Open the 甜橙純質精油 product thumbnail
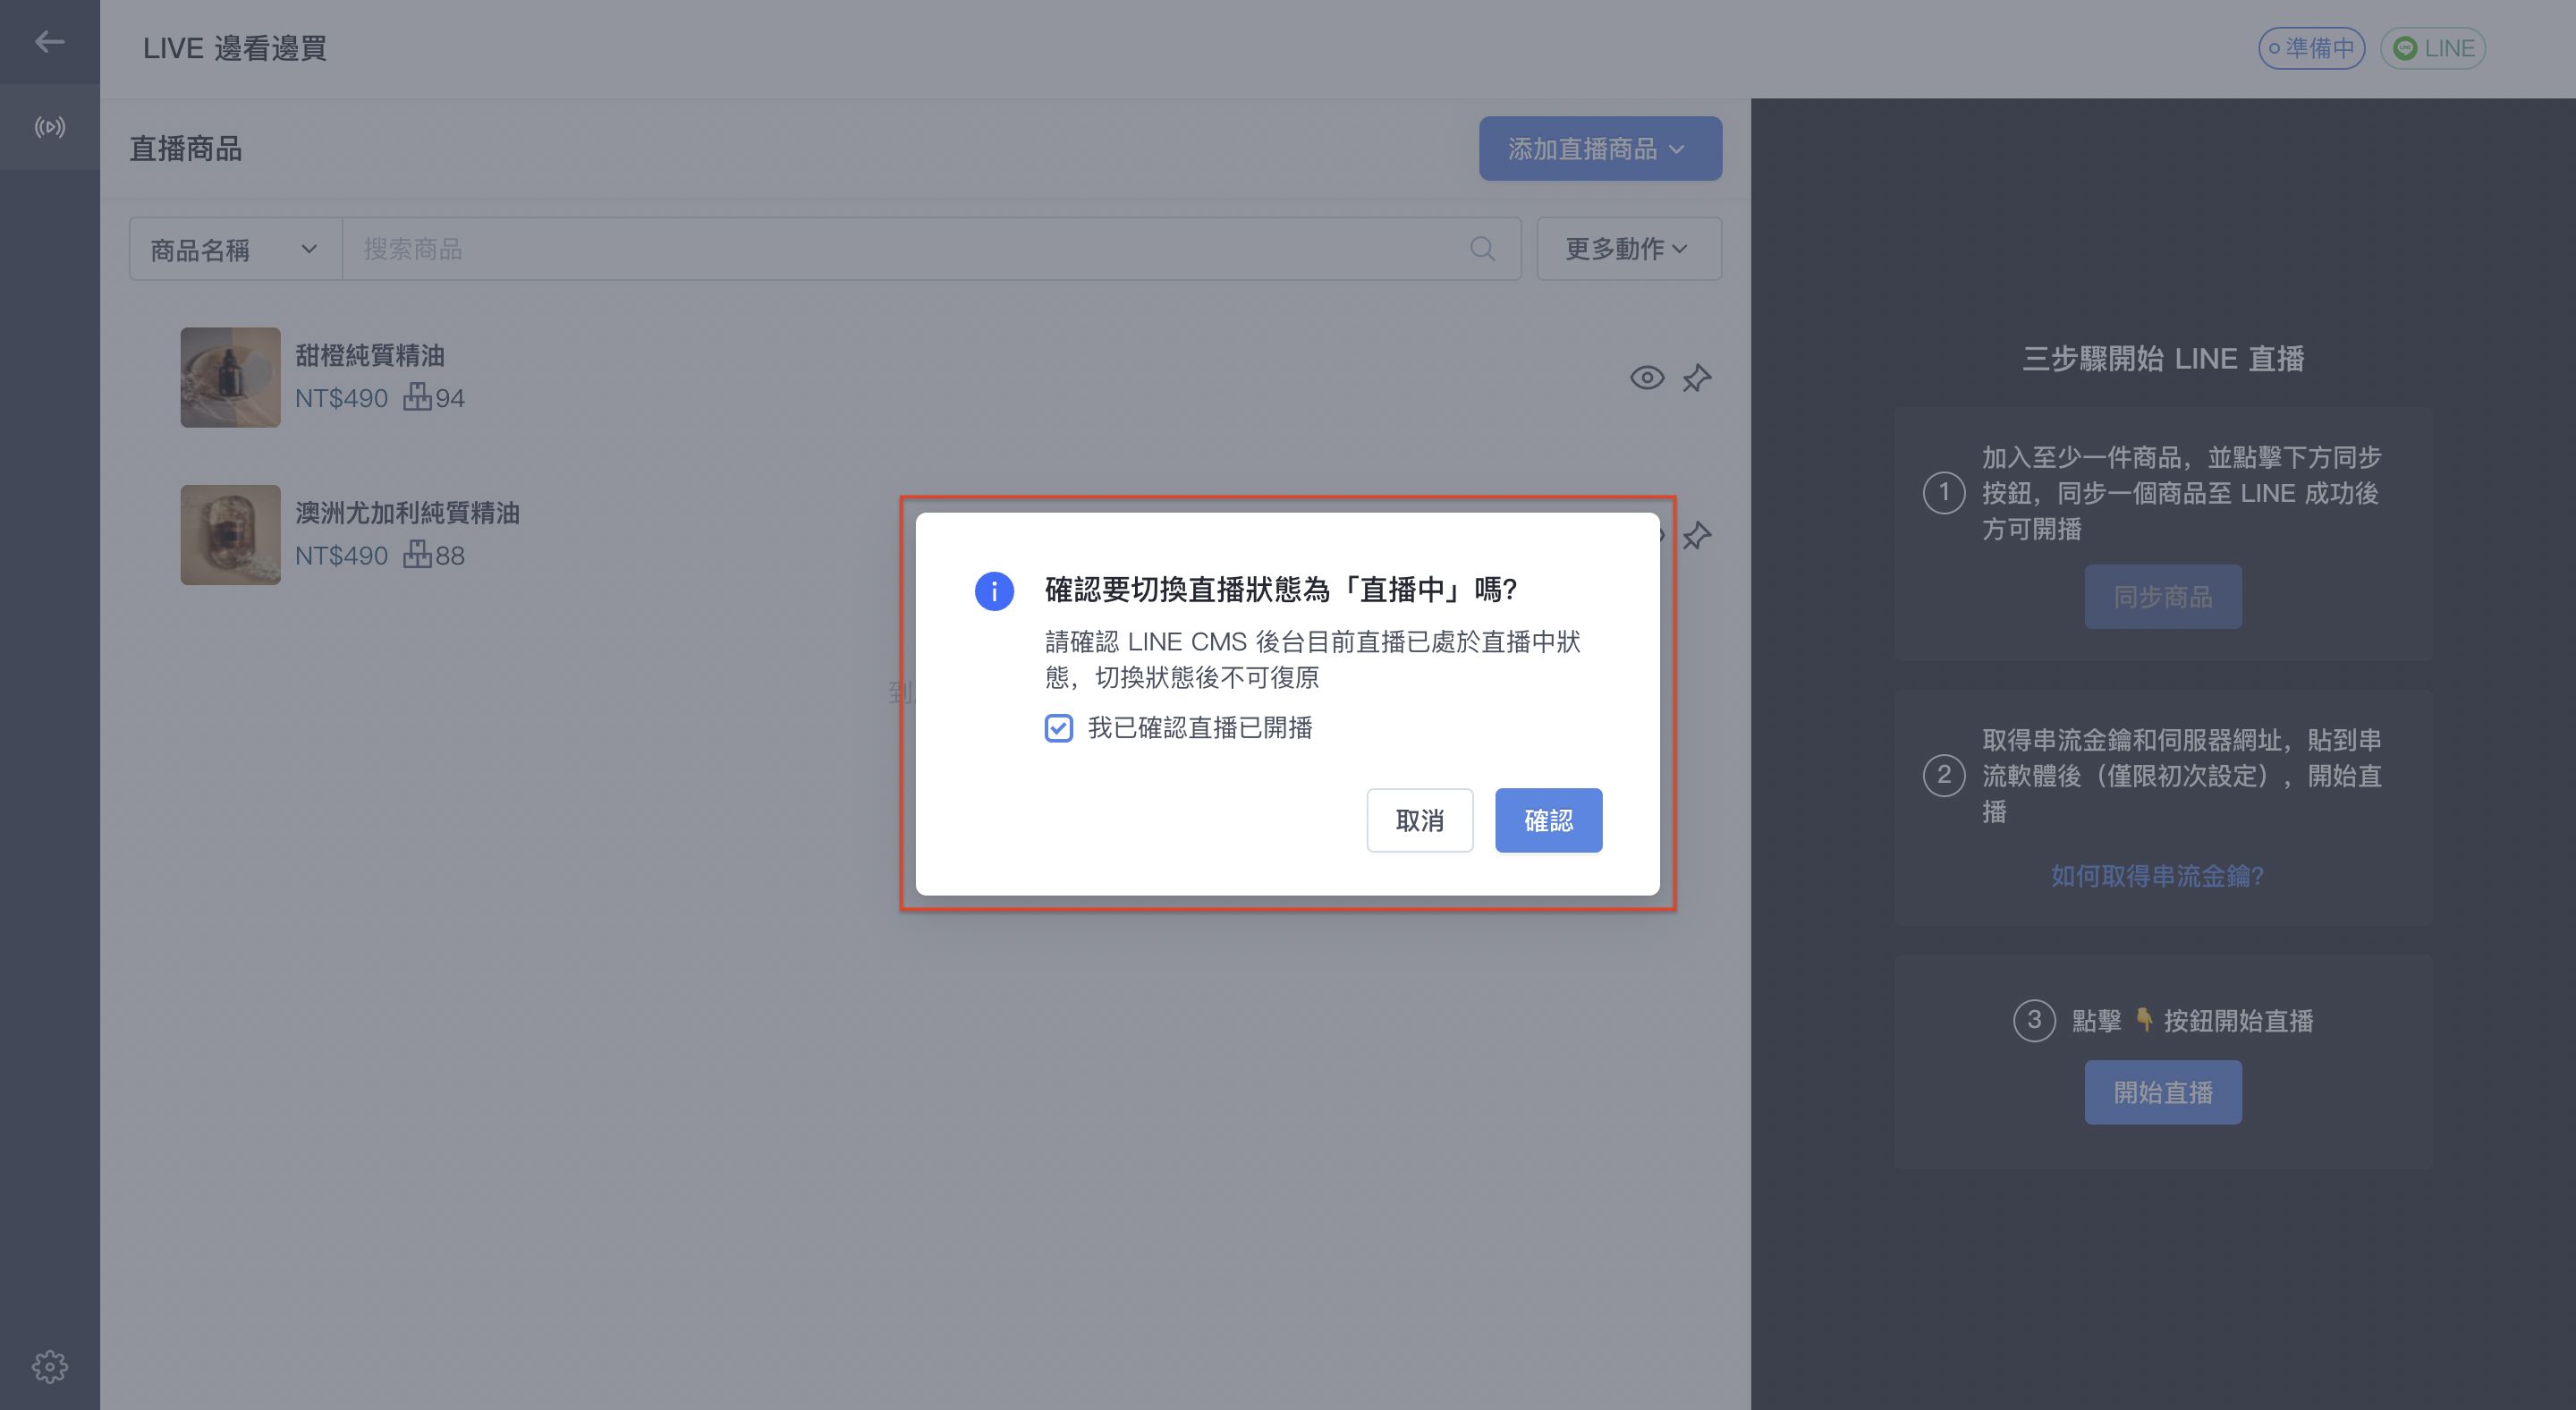This screenshot has height=1410, width=2576. [x=230, y=377]
